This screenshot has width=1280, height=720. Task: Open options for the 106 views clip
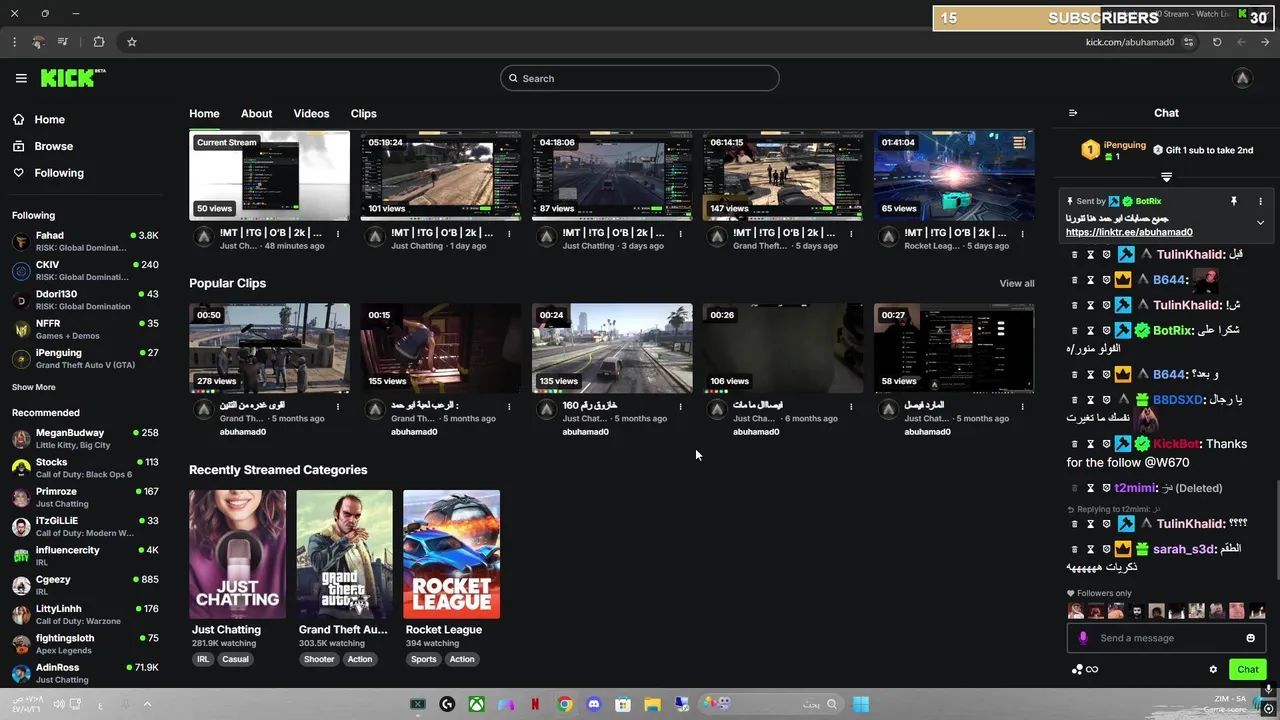pos(851,406)
